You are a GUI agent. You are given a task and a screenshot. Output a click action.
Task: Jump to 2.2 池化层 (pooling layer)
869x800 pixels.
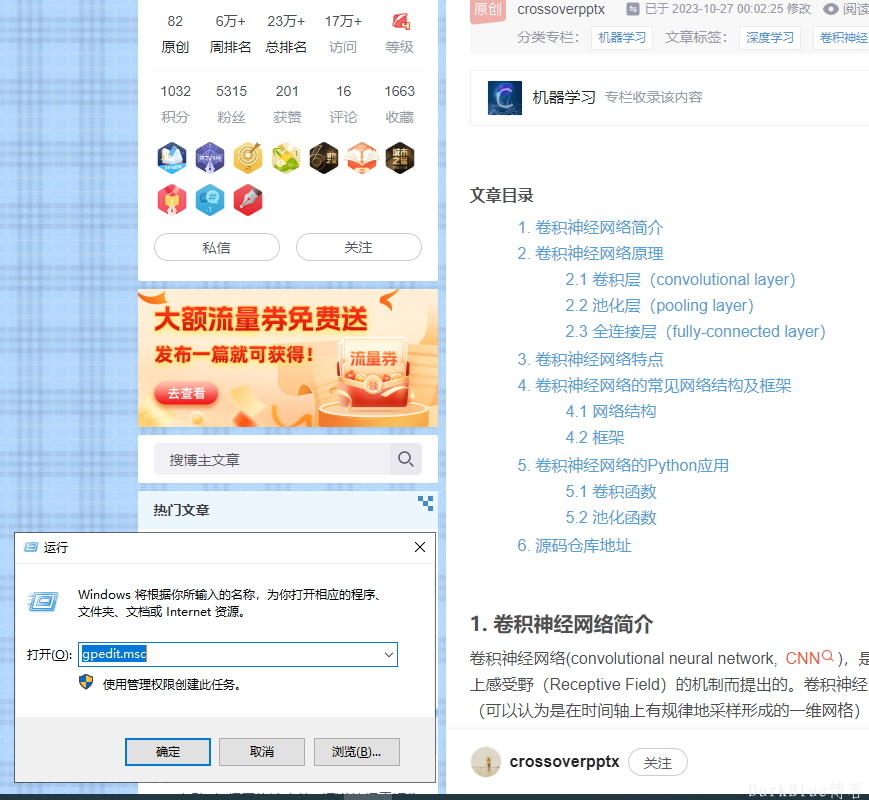click(x=660, y=305)
